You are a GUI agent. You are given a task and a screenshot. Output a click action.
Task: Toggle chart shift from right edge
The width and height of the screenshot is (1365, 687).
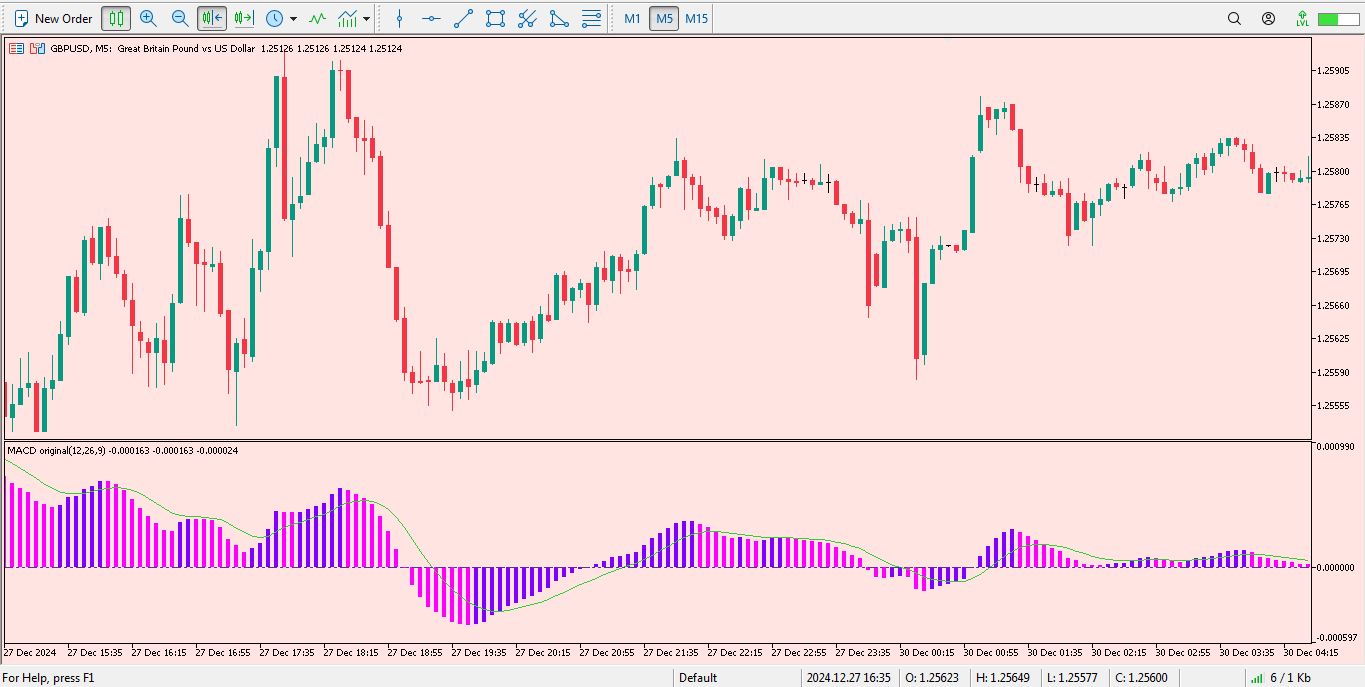pyautogui.click(x=243, y=18)
